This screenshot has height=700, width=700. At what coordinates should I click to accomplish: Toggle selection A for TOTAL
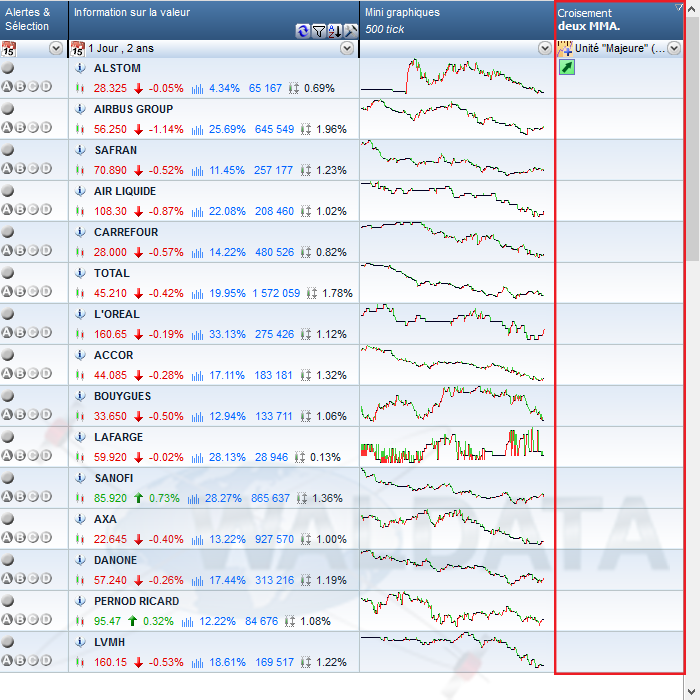[x=7, y=292]
